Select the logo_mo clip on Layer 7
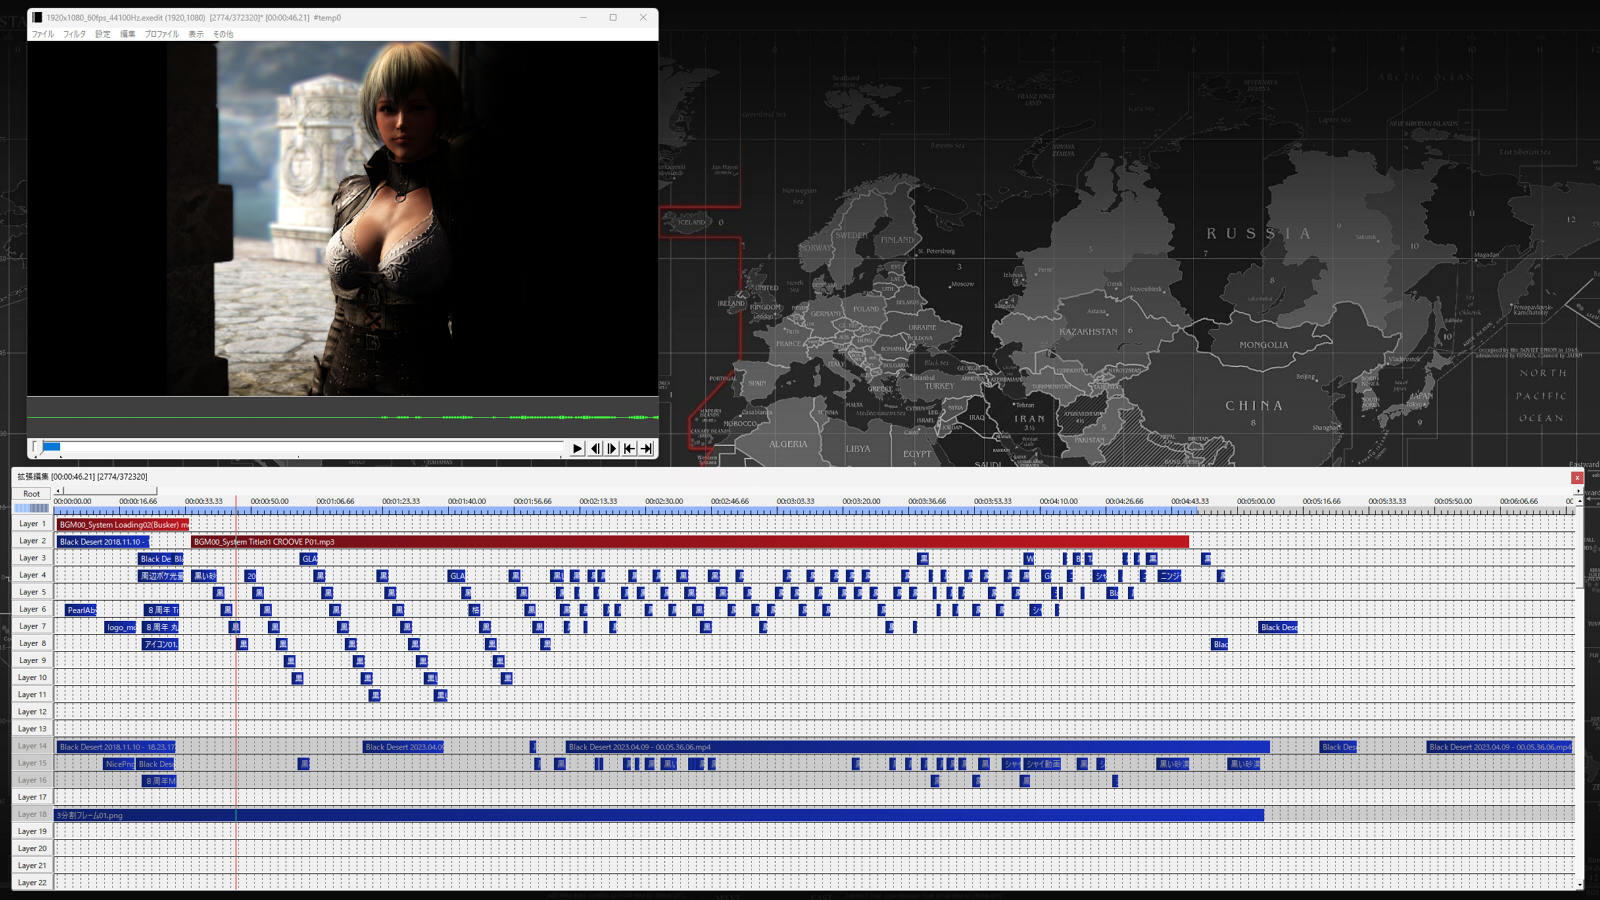The width and height of the screenshot is (1600, 900). [x=120, y=627]
